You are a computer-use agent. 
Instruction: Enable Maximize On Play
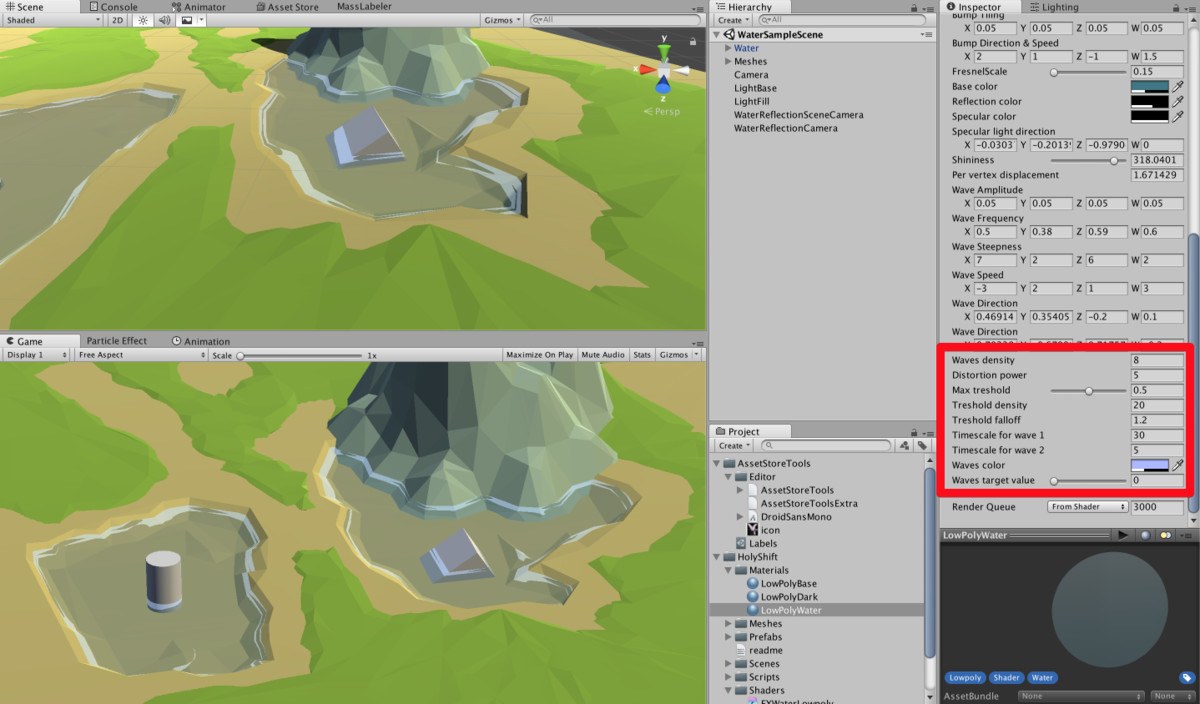[x=539, y=355]
